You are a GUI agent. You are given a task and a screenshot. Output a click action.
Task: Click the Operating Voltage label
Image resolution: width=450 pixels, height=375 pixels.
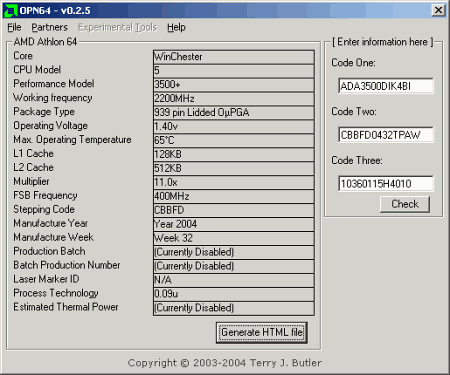[x=50, y=126]
